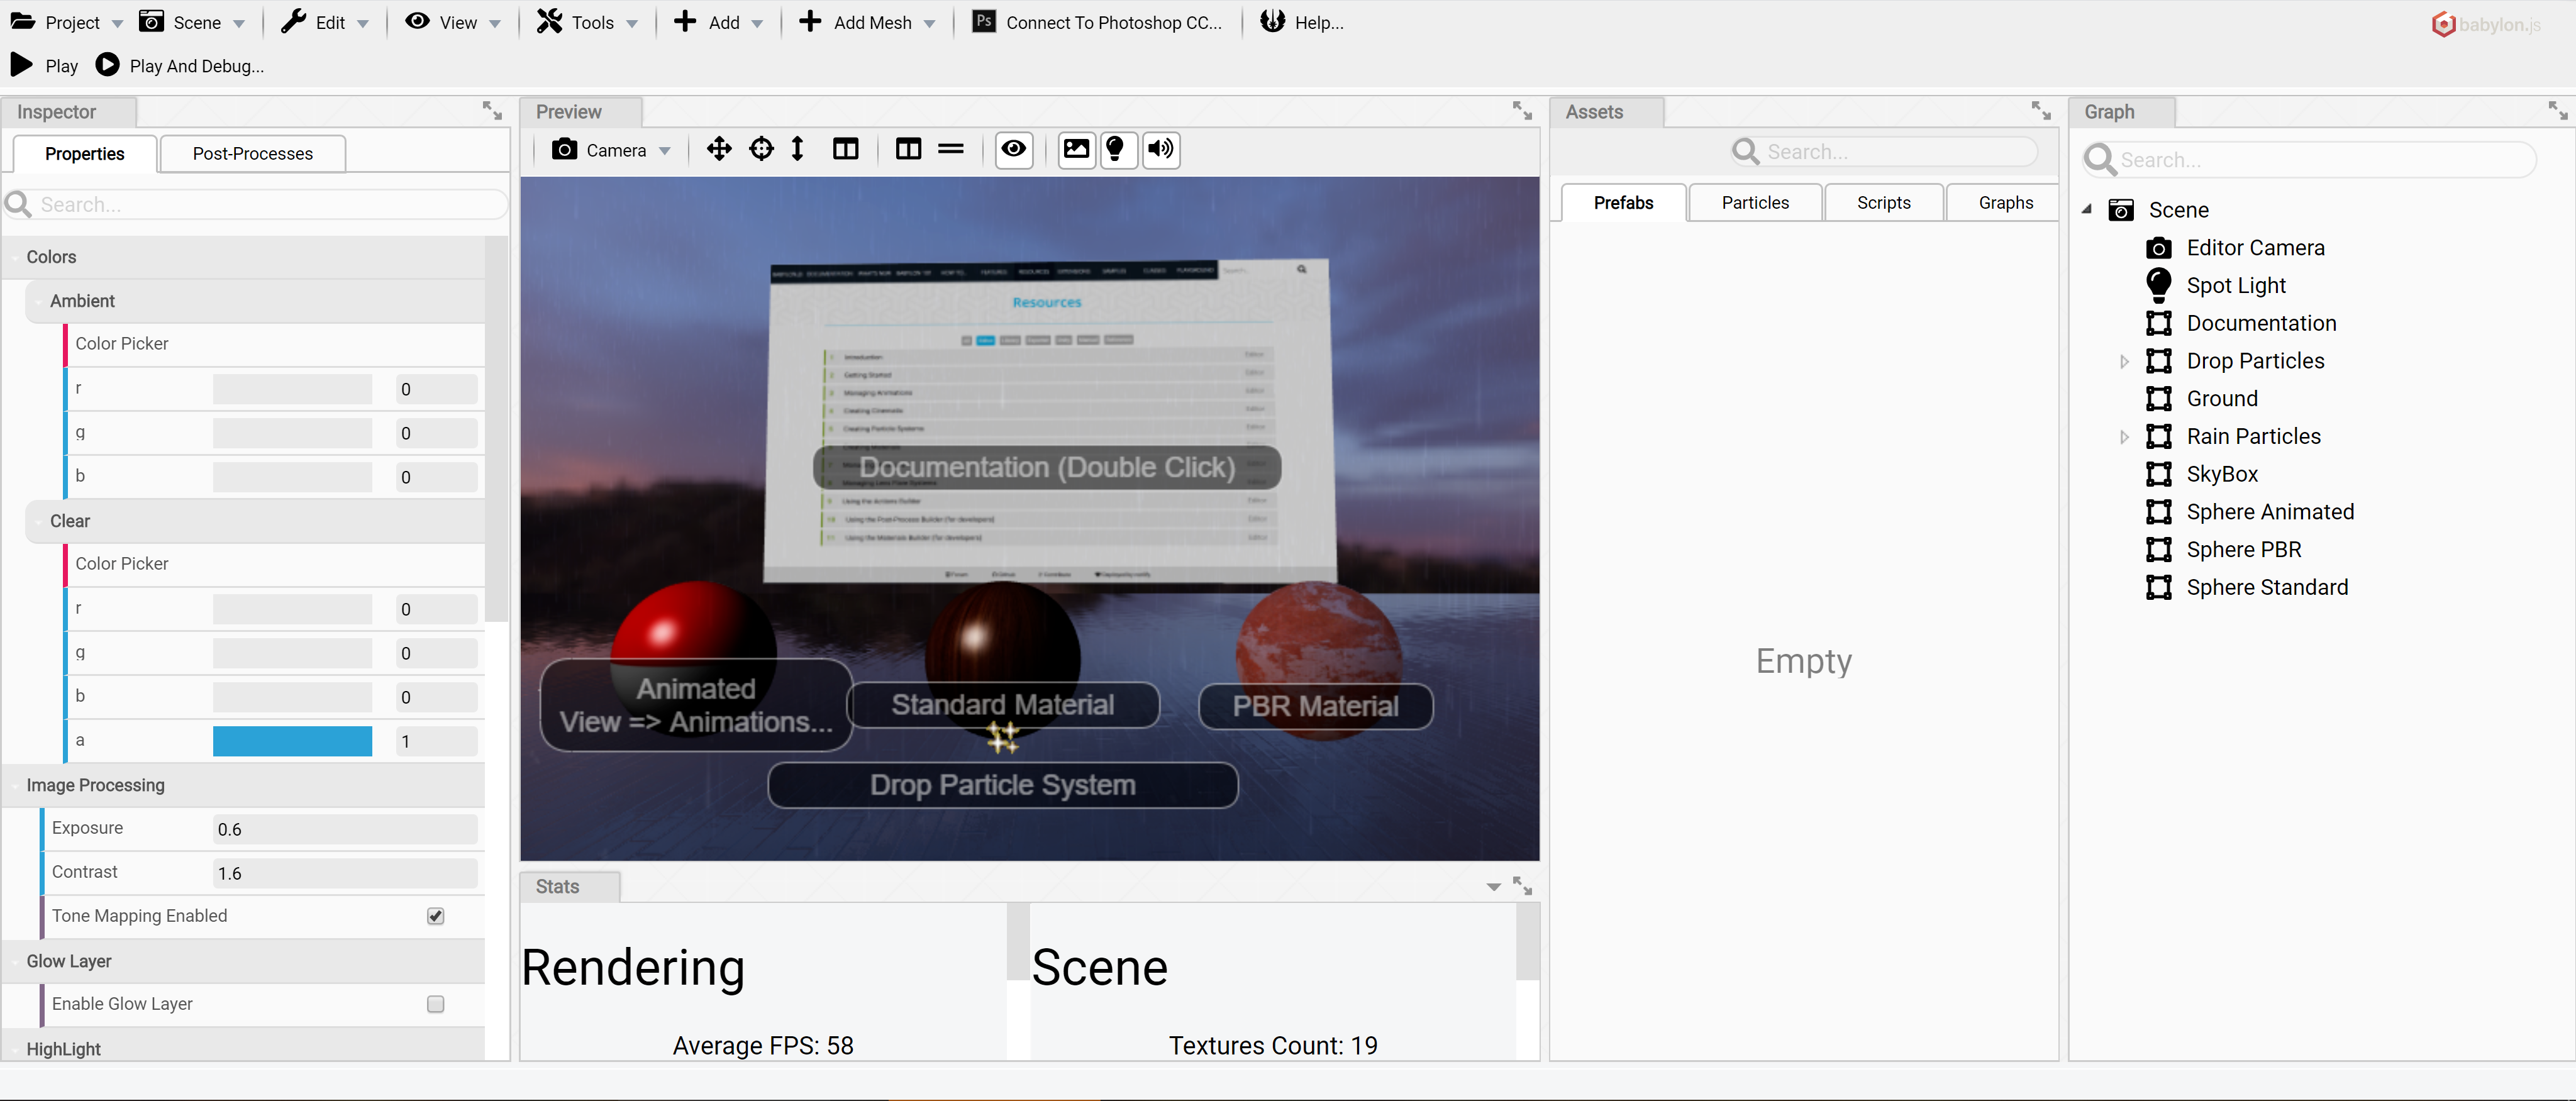
Task: Toggle the eye icon in Preview toolbar
Action: tap(1014, 150)
